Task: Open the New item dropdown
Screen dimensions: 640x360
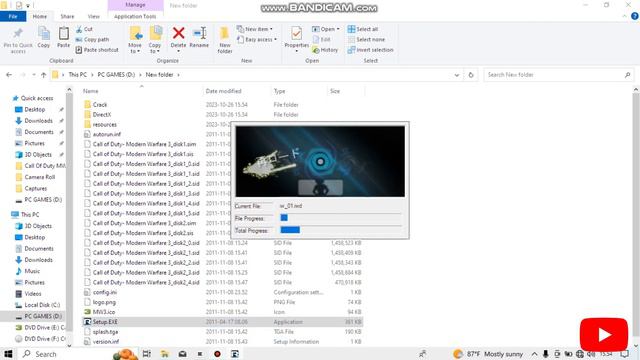Action: pos(255,29)
